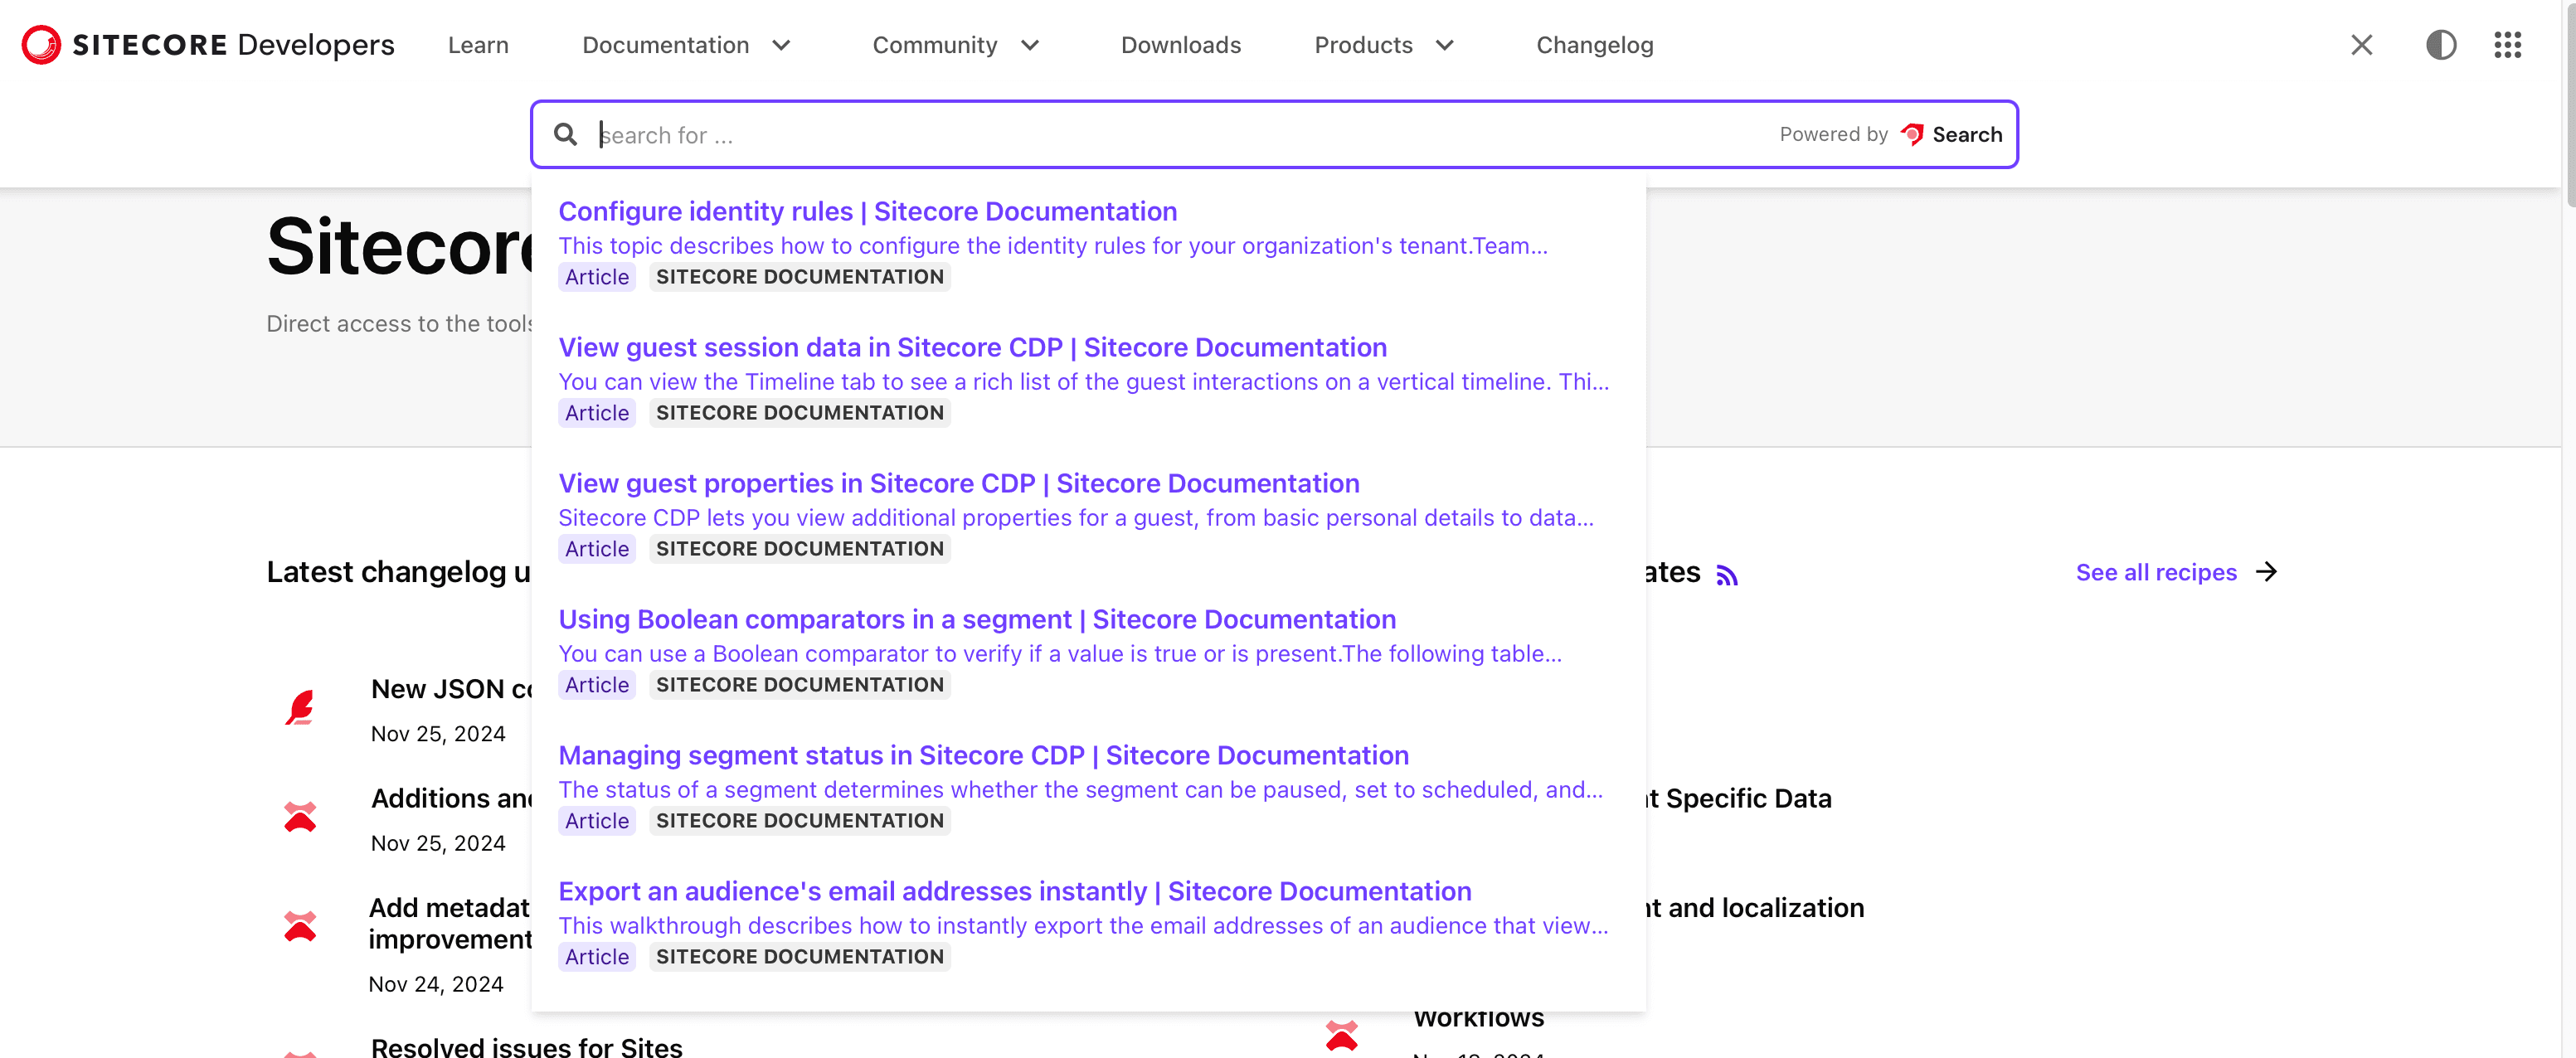Click the RSS feed icon
2576x1058 pixels.
coord(1726,575)
